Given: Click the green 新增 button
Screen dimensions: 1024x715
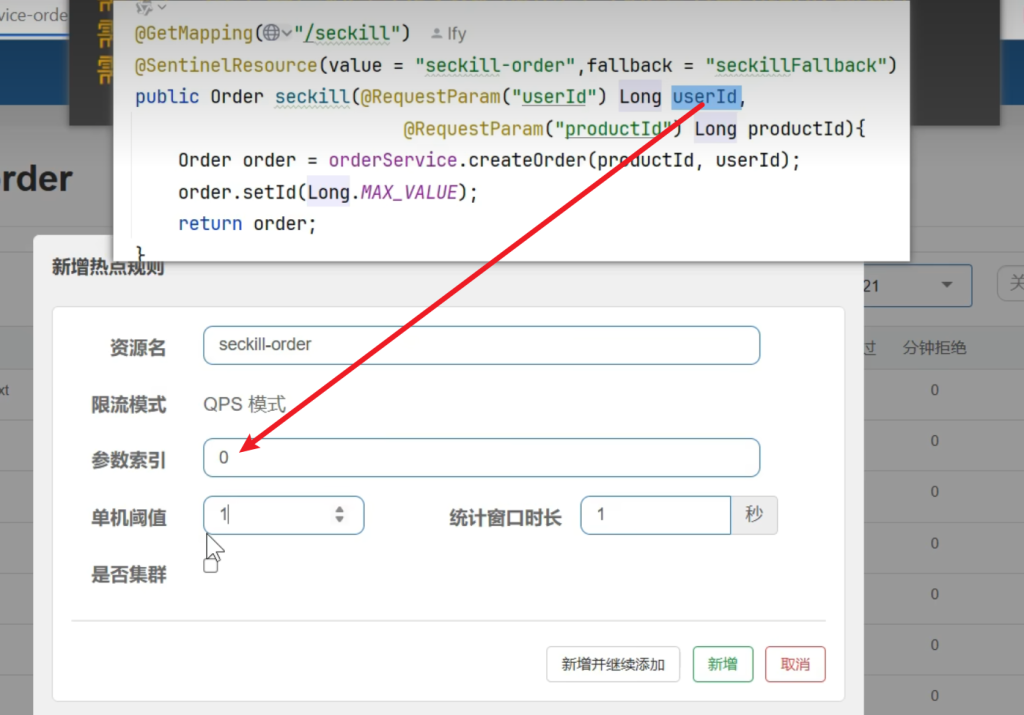Looking at the screenshot, I should (722, 664).
